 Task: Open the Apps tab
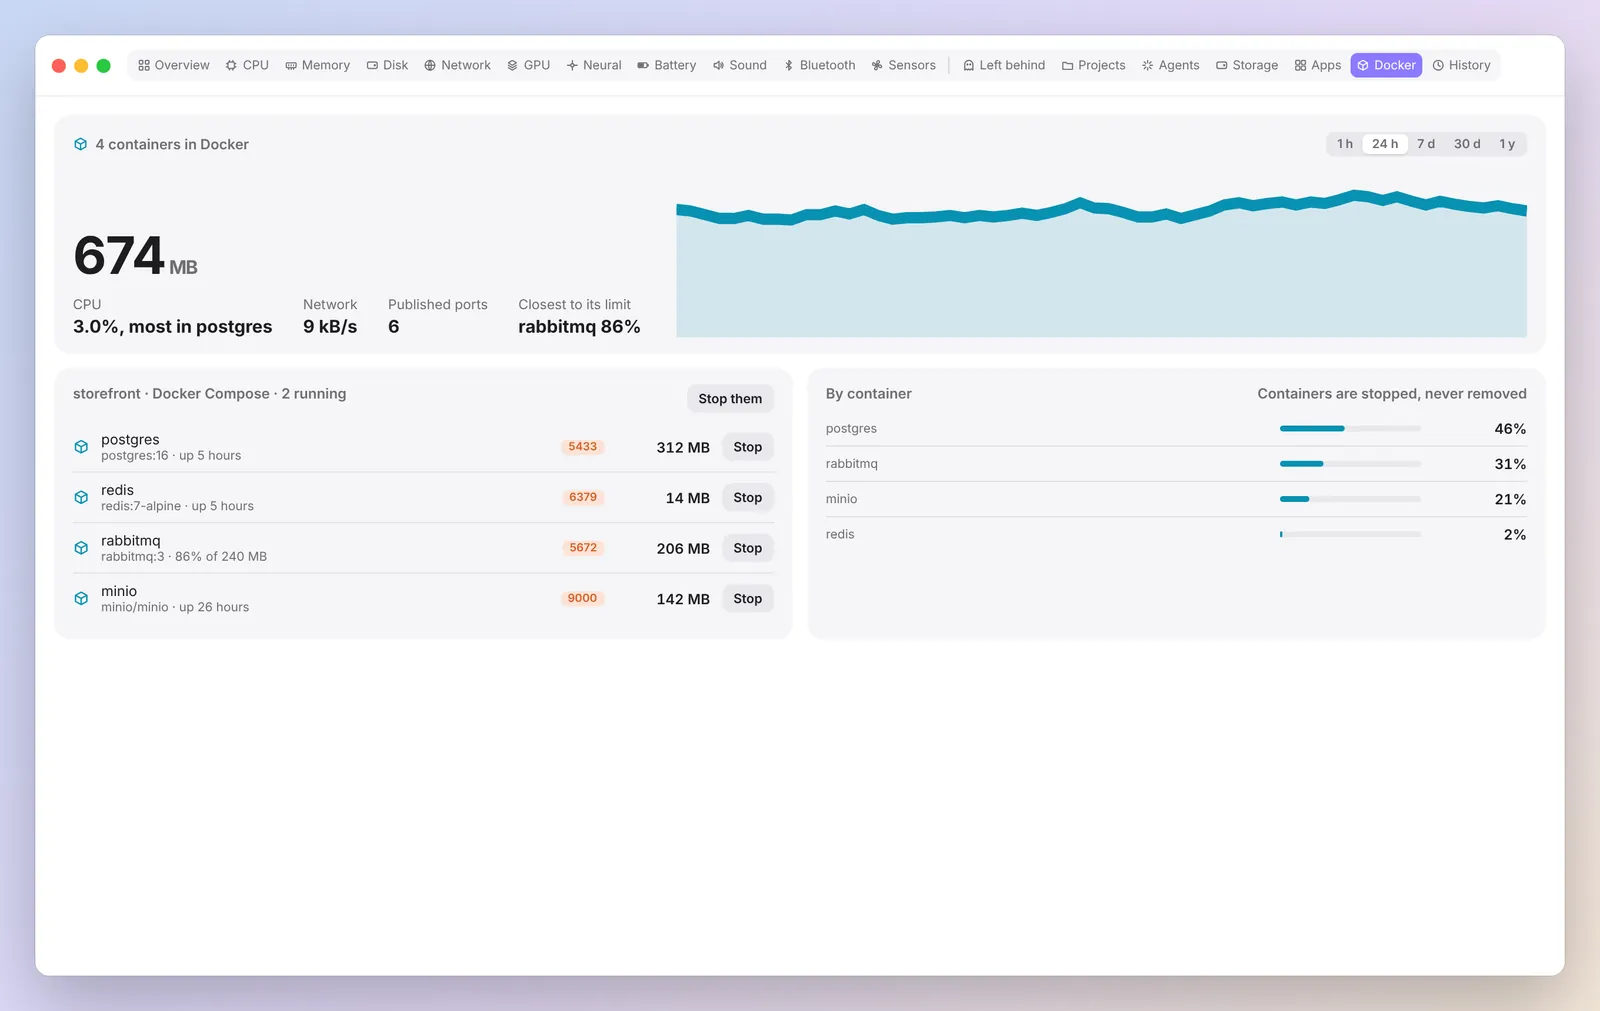(x=1318, y=65)
